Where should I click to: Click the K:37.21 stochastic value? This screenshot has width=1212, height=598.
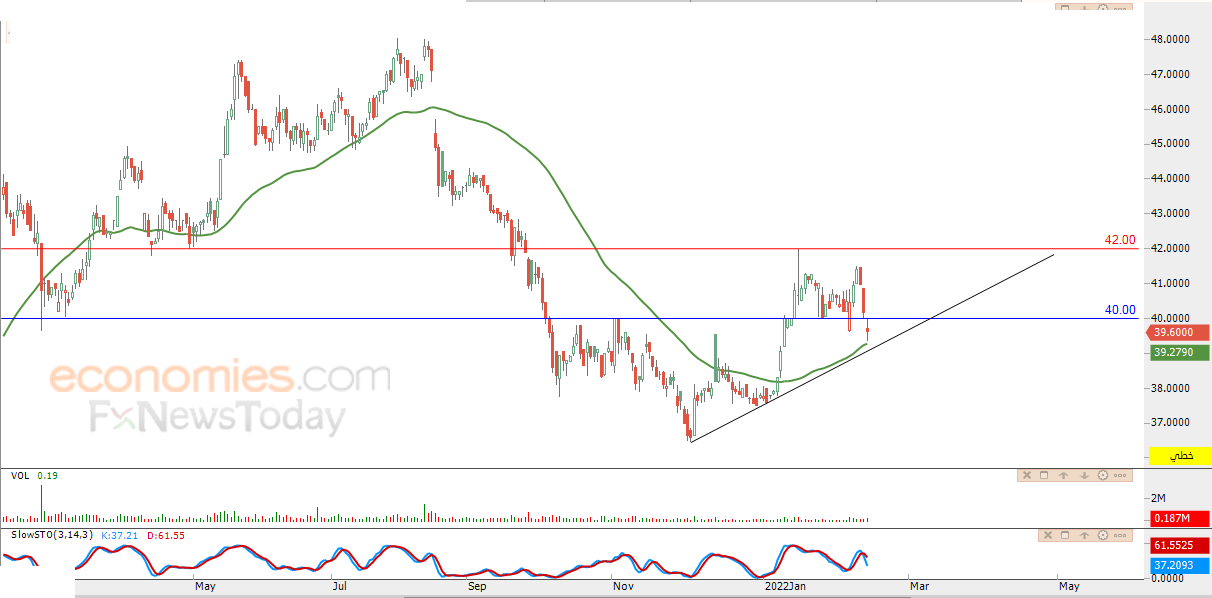pyautogui.click(x=120, y=535)
